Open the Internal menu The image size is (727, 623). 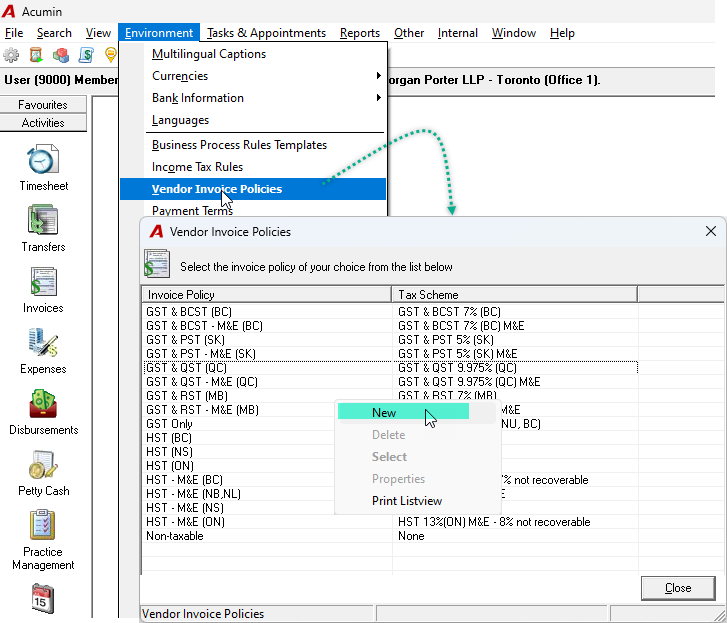point(458,33)
